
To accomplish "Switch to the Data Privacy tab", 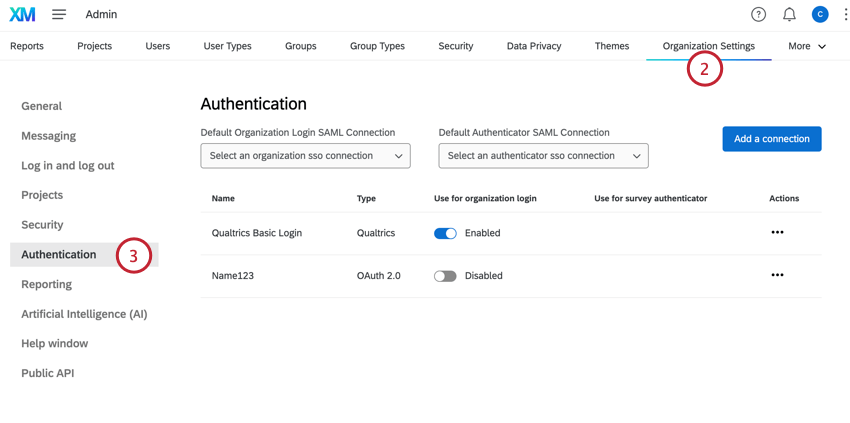I will point(533,46).
